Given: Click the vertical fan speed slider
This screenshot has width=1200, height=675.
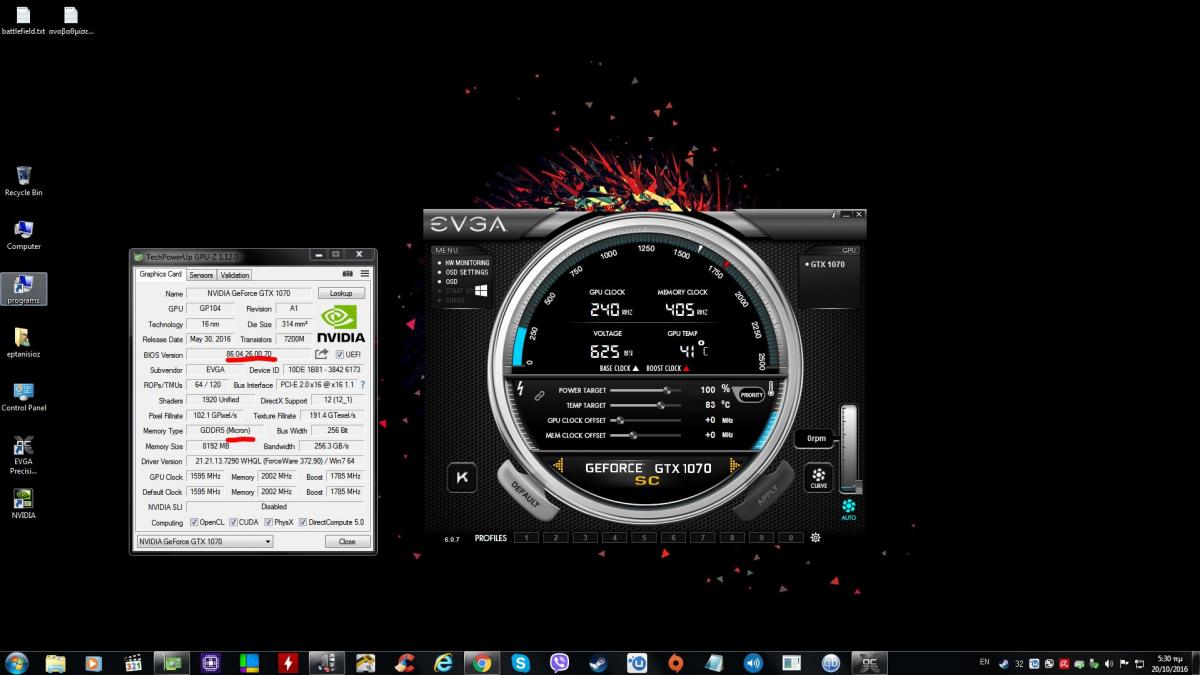Looking at the screenshot, I should tap(849, 449).
